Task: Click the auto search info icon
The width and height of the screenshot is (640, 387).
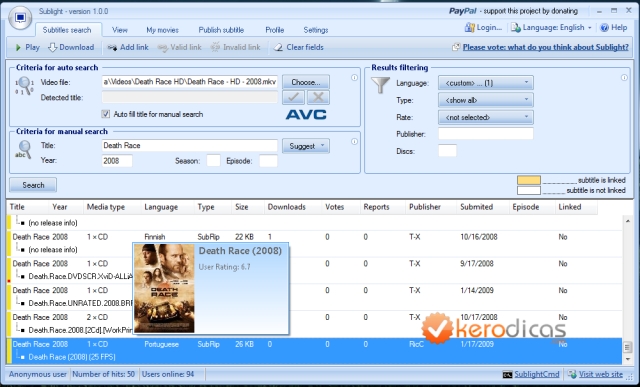Action: [354, 78]
